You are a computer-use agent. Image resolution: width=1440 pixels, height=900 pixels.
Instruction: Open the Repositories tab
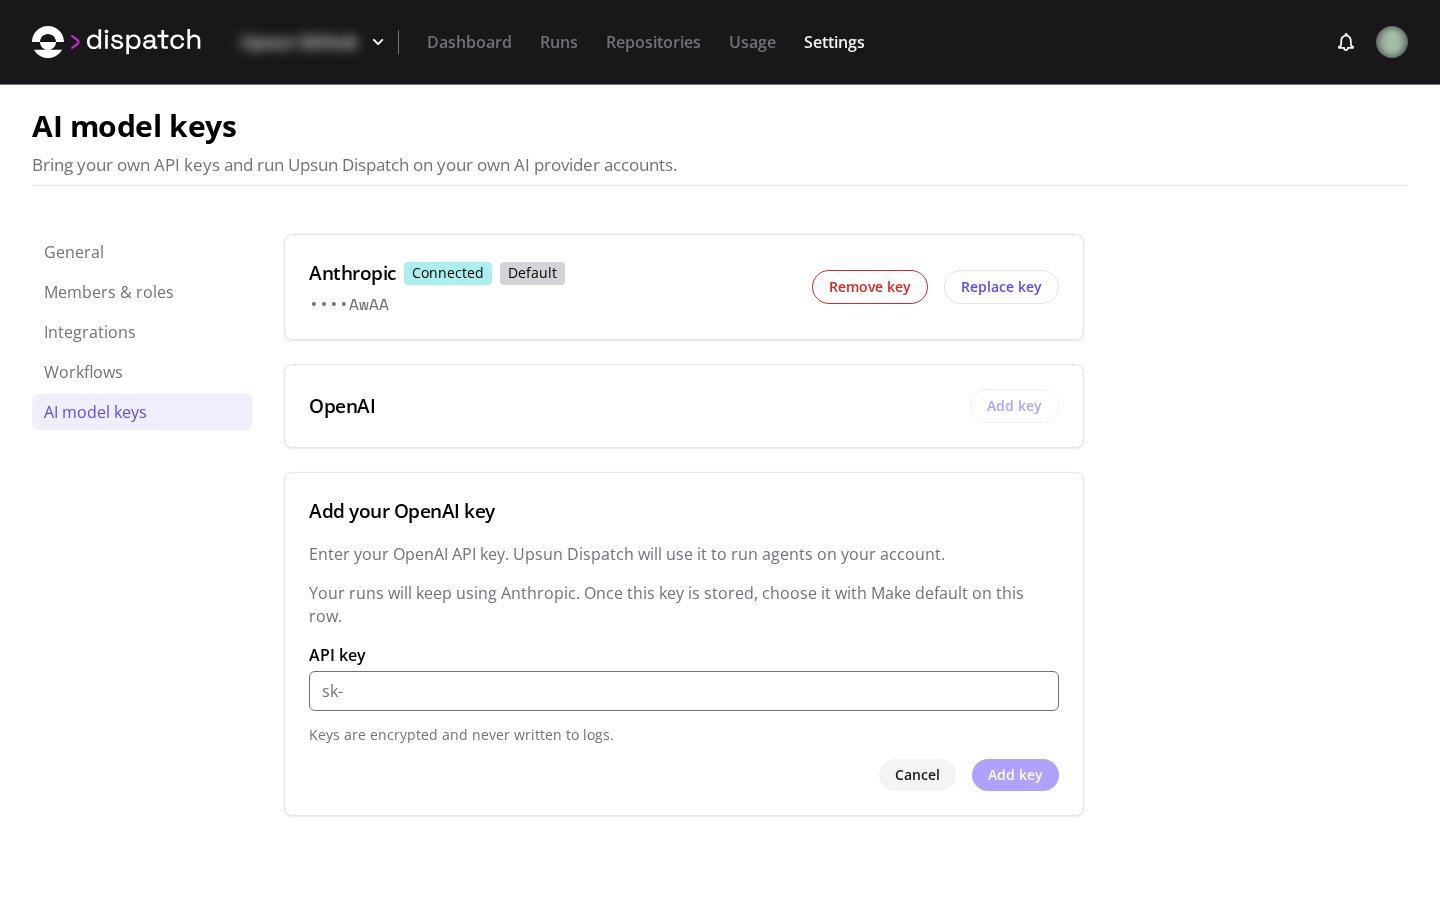(x=653, y=42)
